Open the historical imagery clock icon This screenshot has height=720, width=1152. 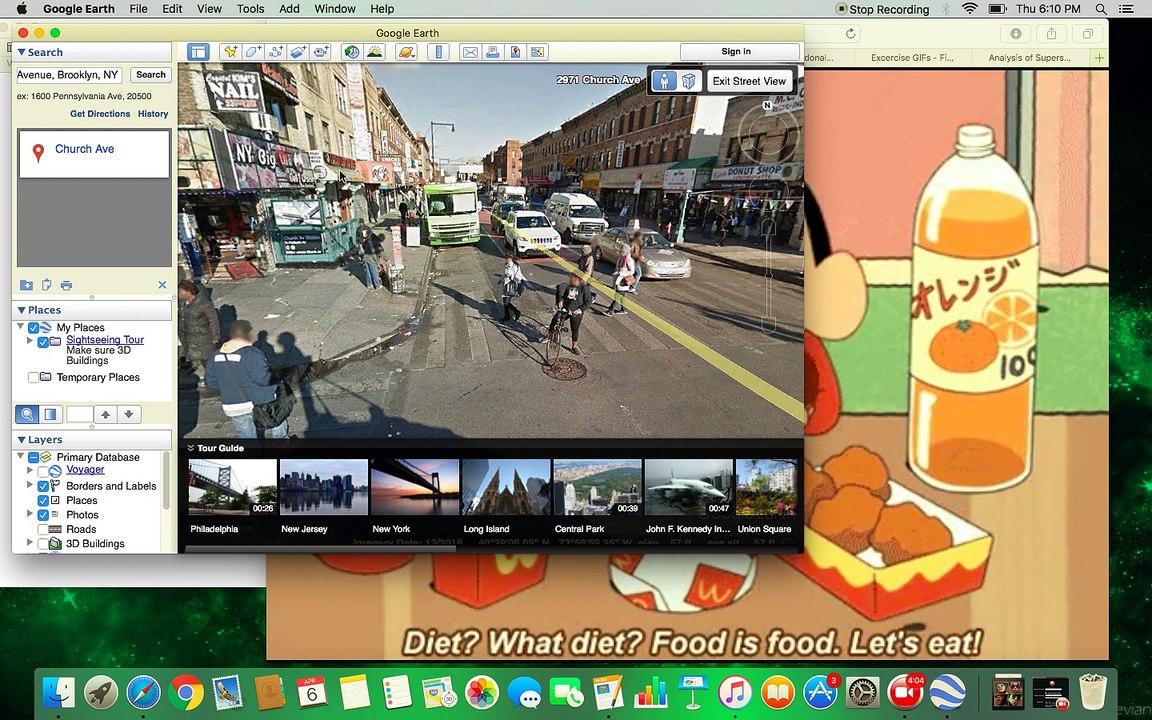coord(351,52)
